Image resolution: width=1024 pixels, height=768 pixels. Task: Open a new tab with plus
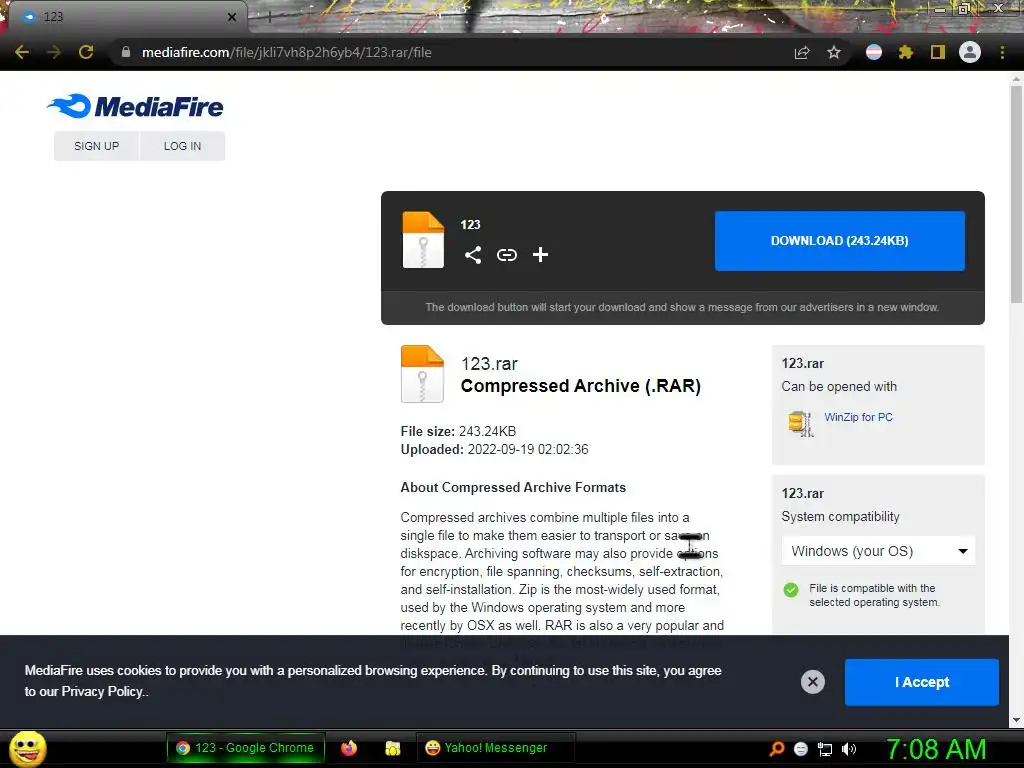pyautogui.click(x=269, y=18)
